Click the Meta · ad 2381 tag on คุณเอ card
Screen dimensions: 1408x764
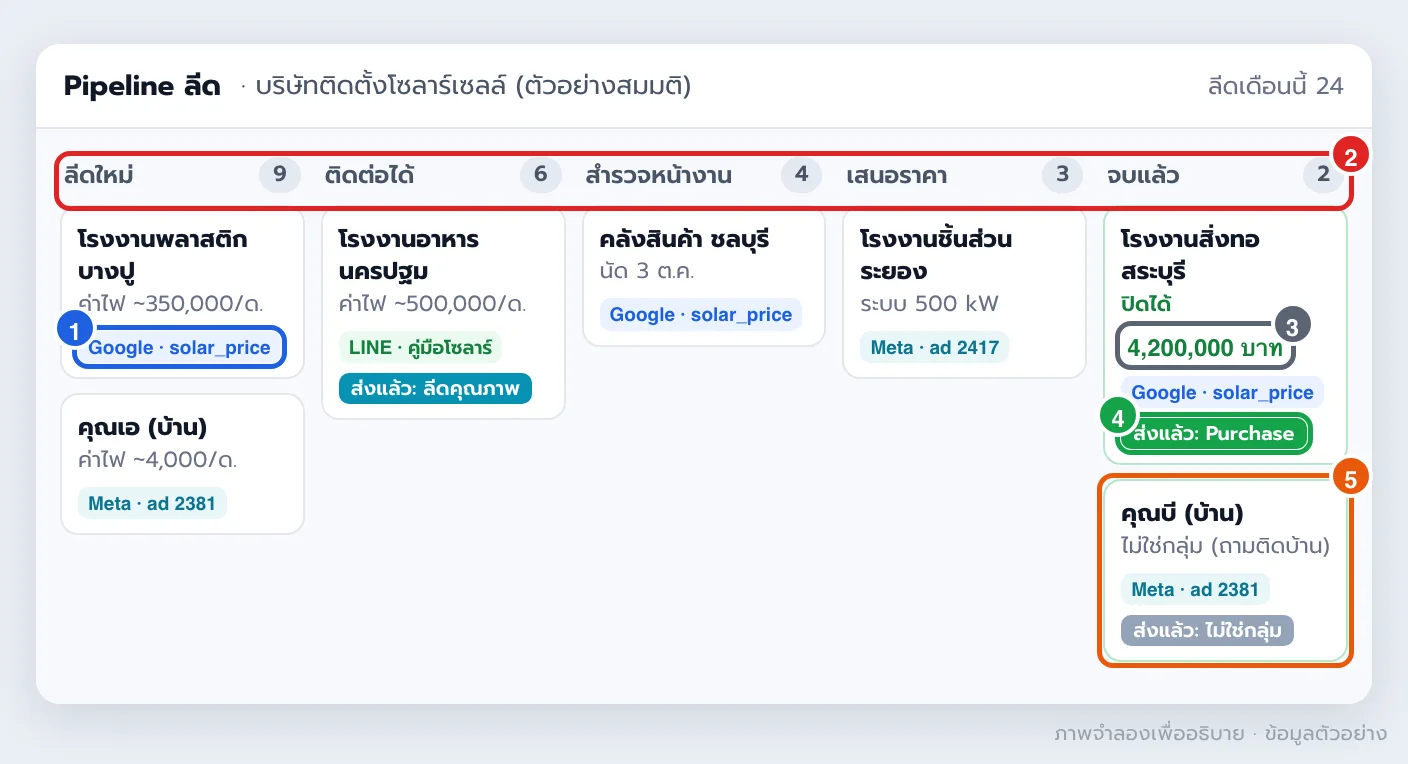click(152, 503)
